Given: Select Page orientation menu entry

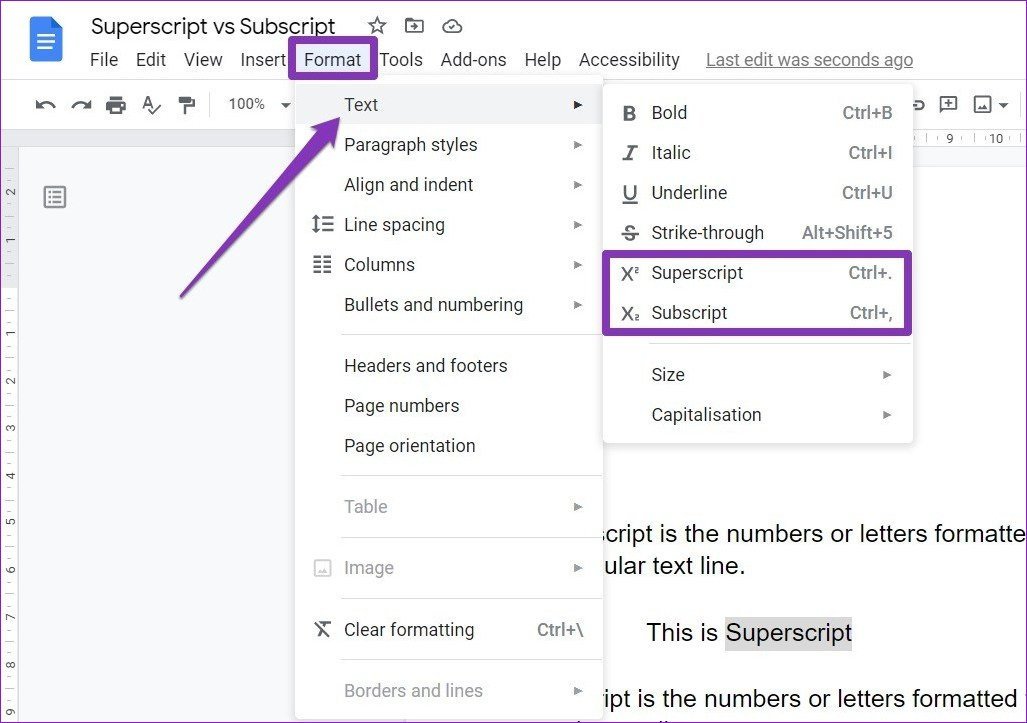Looking at the screenshot, I should [x=449, y=445].
